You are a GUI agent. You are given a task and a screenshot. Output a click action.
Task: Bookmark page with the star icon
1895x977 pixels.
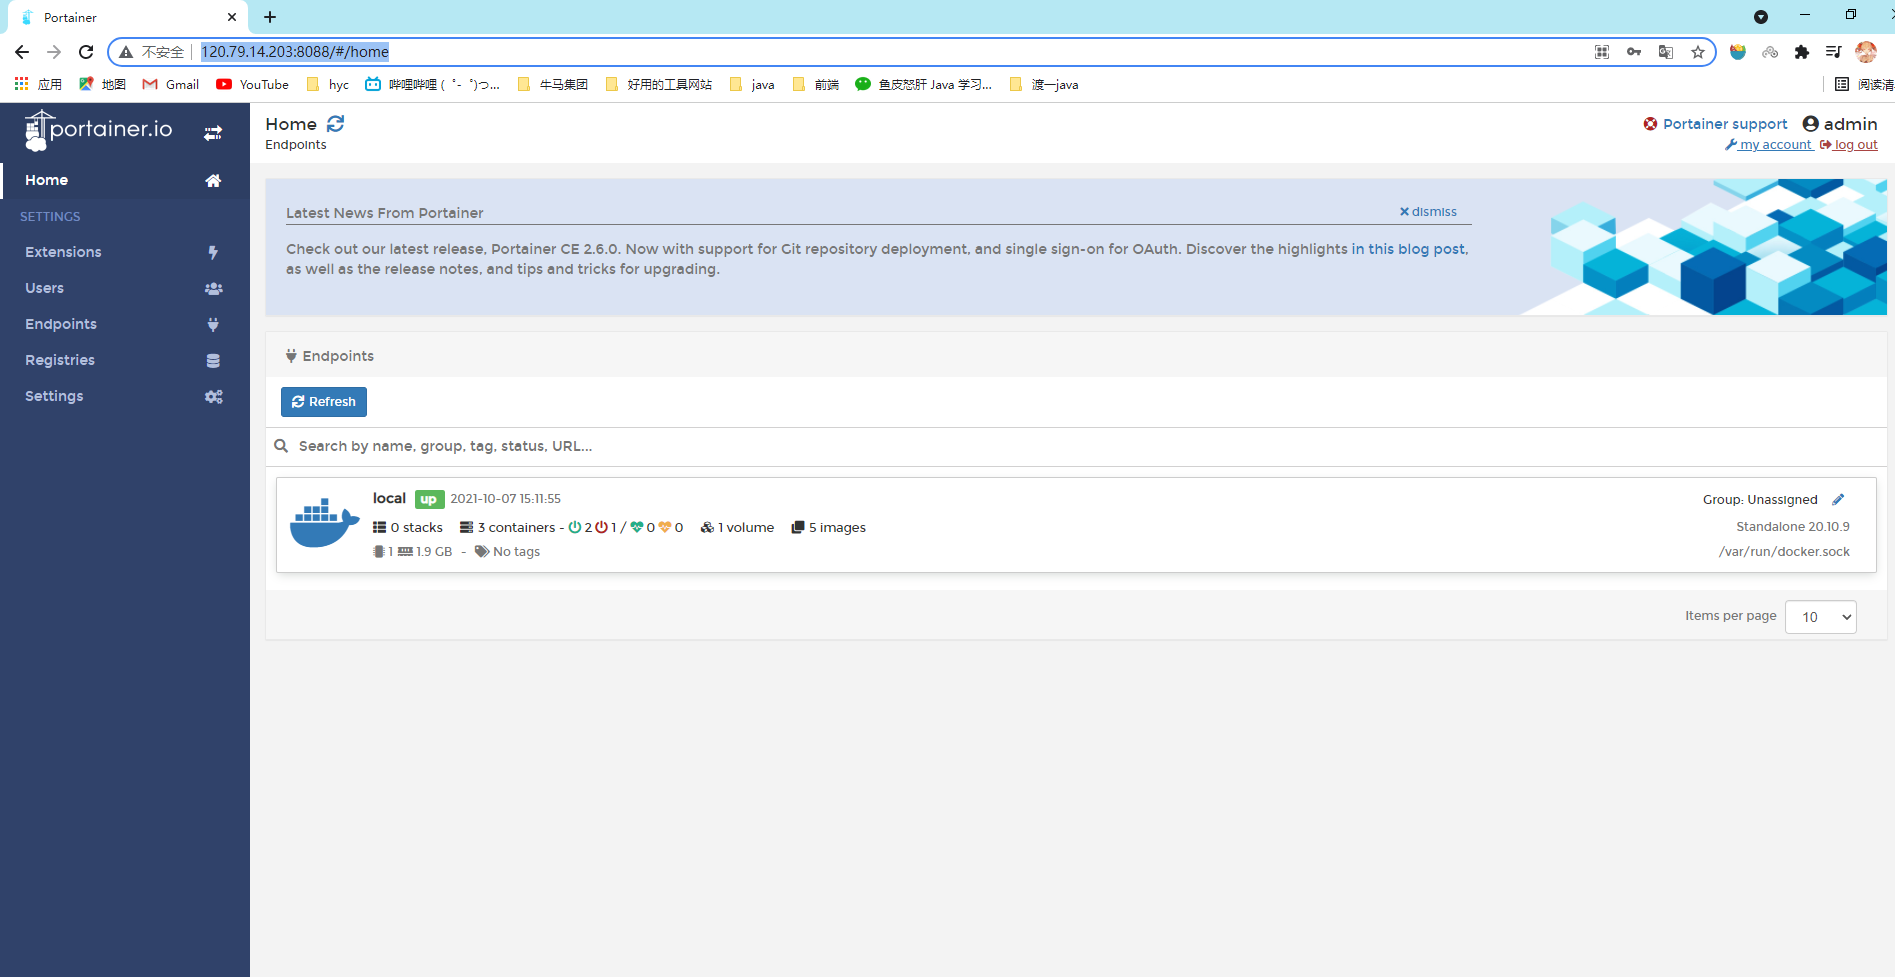[x=1698, y=52]
